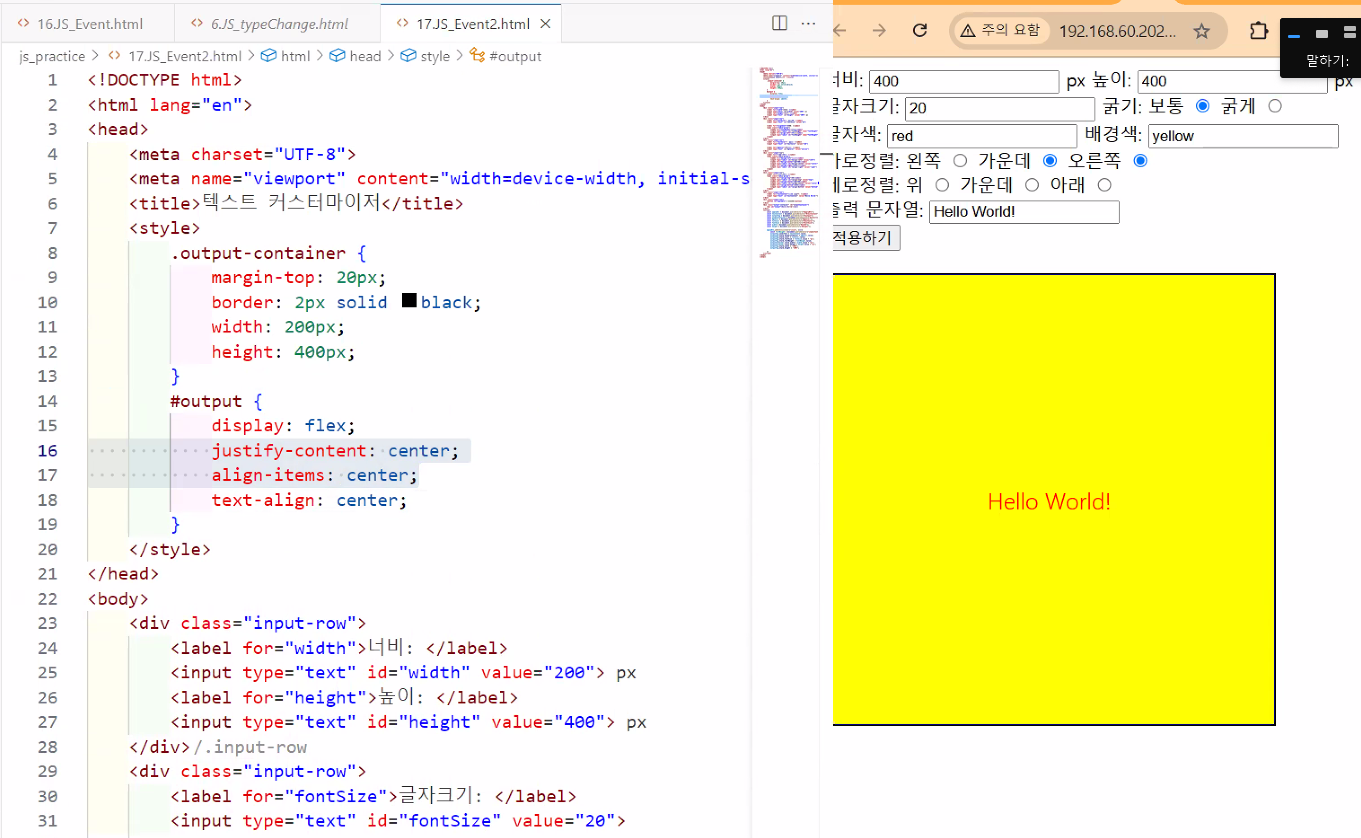Close the 17.JS_Event2.html editor tab
Image resolution: width=1361 pixels, height=838 pixels.
pos(546,23)
